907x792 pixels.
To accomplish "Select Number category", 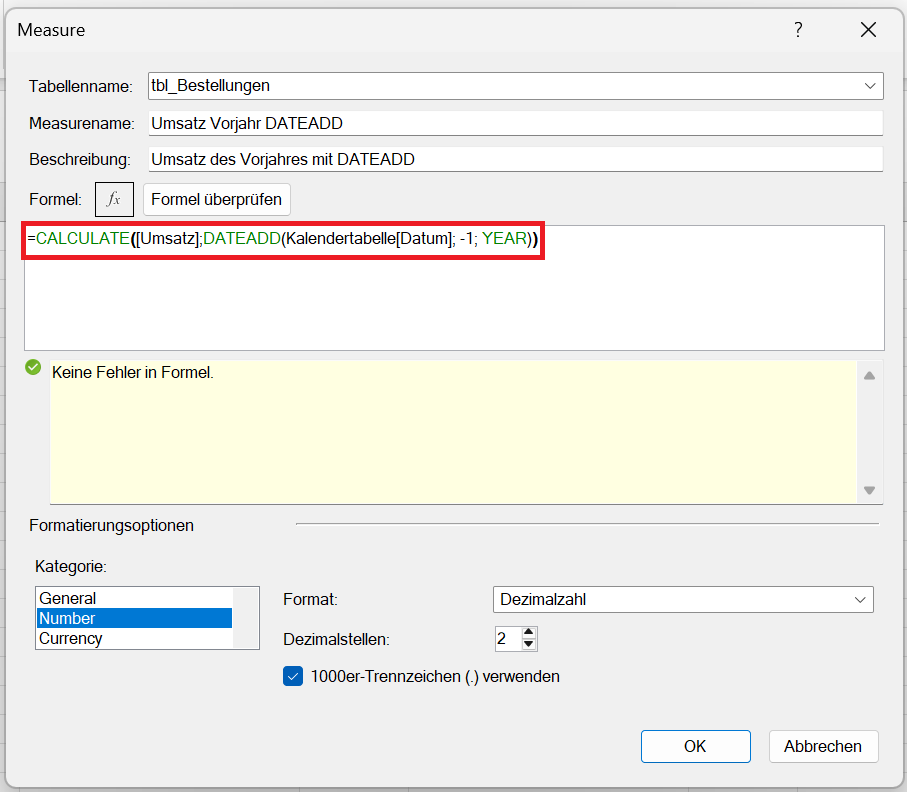I will coord(68,618).
